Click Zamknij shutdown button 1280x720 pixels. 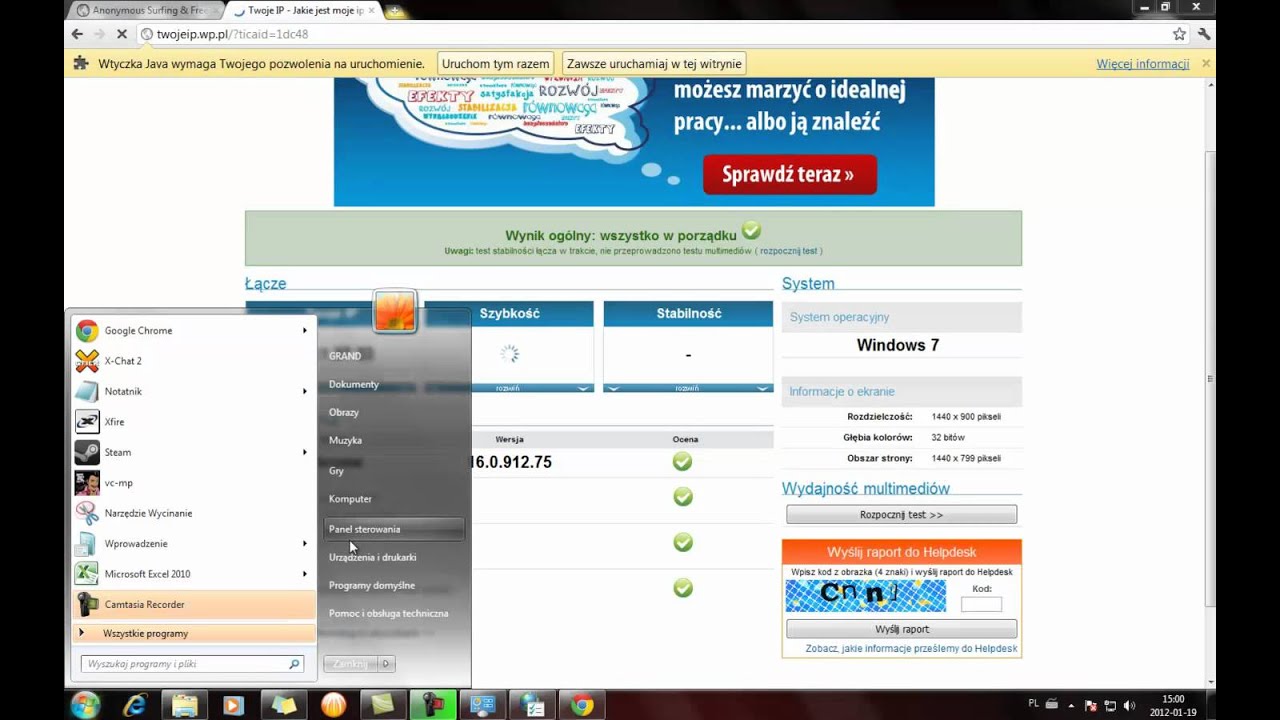pyautogui.click(x=351, y=664)
